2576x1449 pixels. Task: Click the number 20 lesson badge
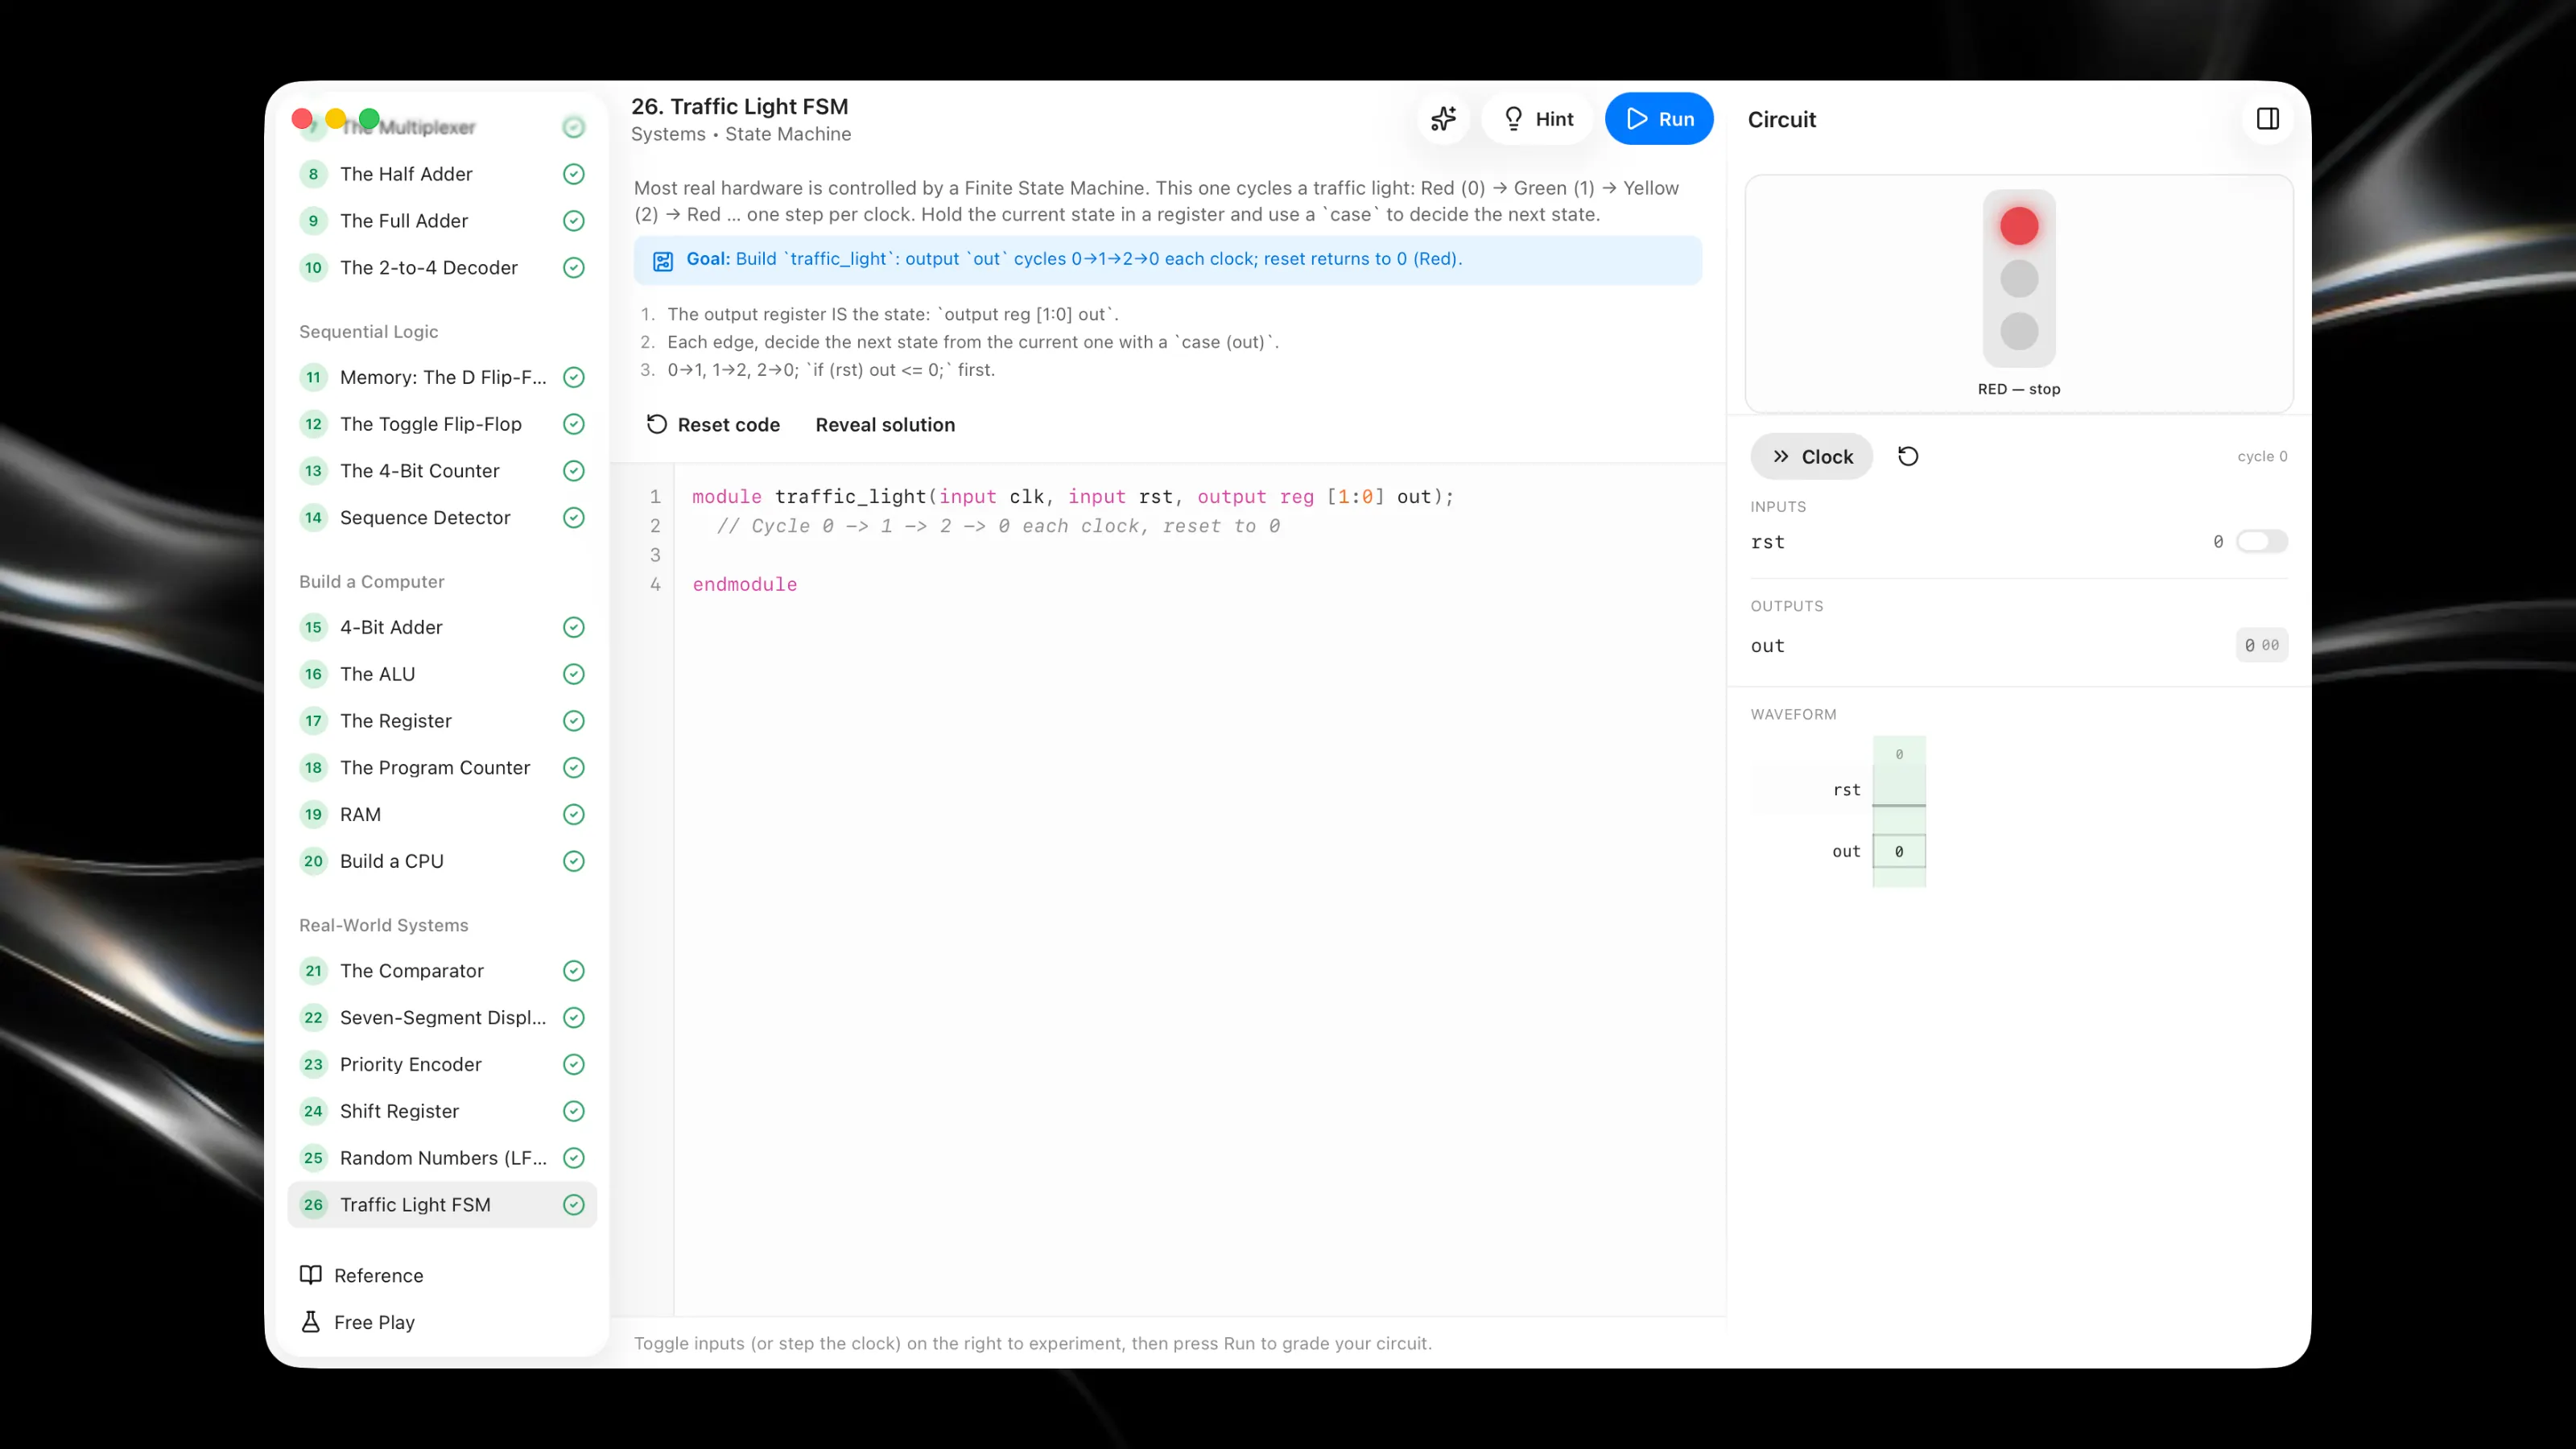click(313, 861)
